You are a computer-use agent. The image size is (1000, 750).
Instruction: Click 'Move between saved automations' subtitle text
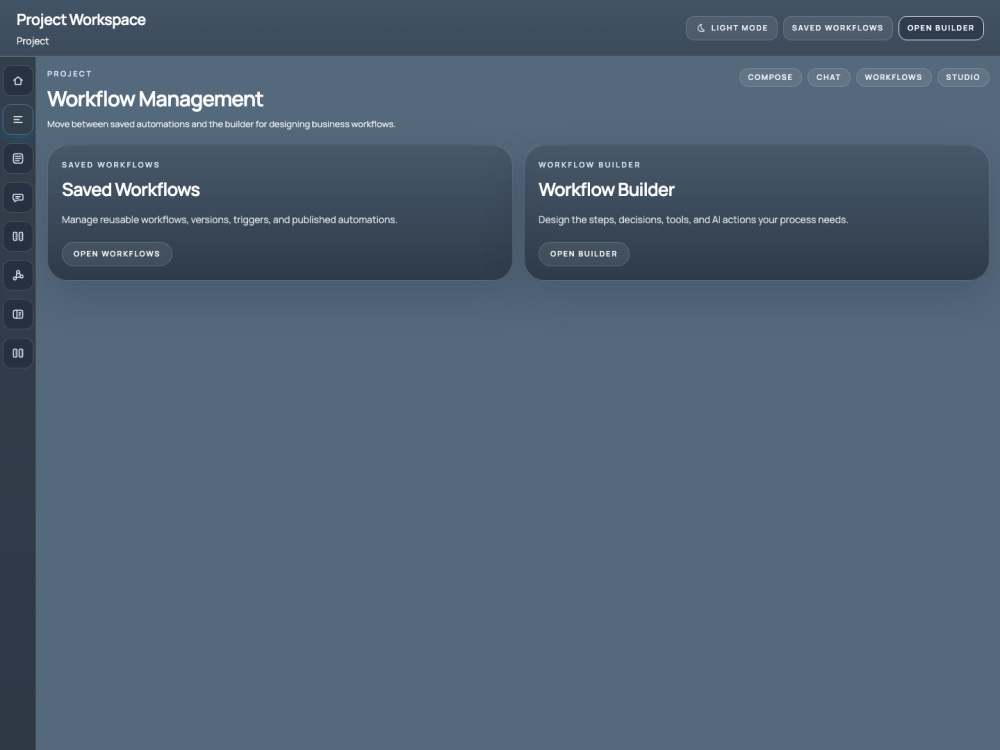[221, 124]
